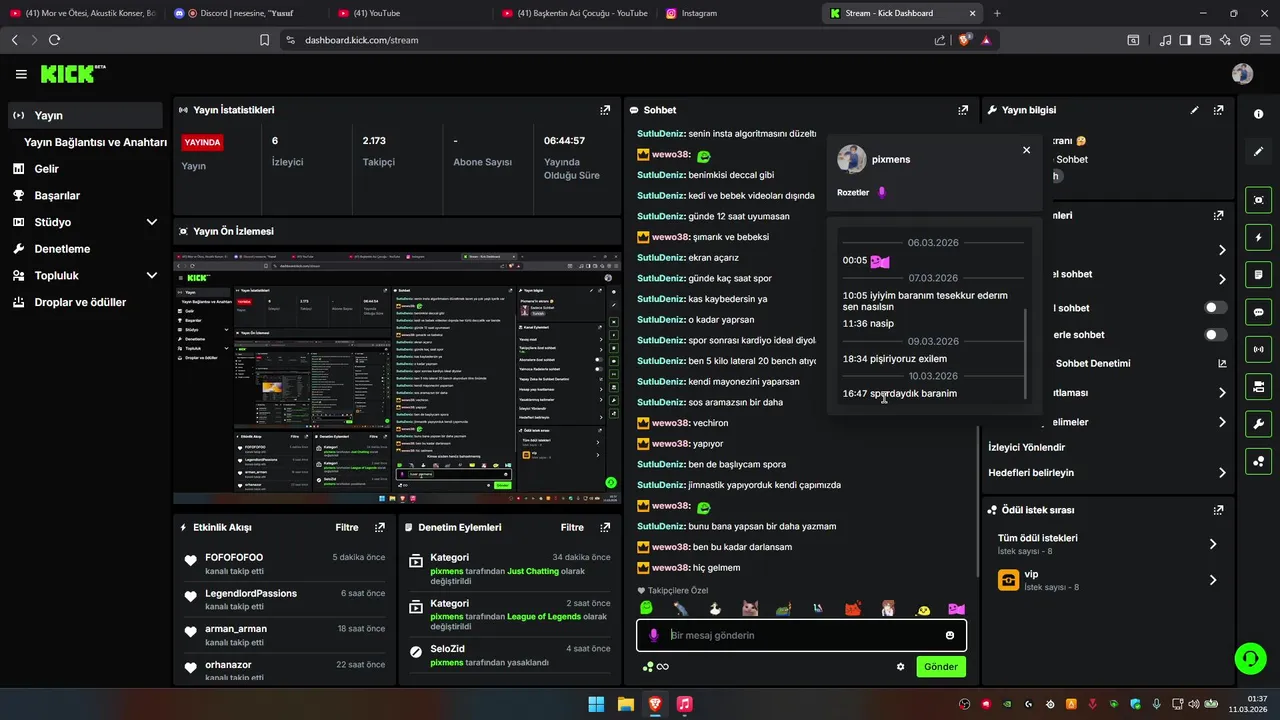Image resolution: width=1280 pixels, height=720 pixels.
Task: Click the wrench icon in right sidebar
Action: point(1258,423)
